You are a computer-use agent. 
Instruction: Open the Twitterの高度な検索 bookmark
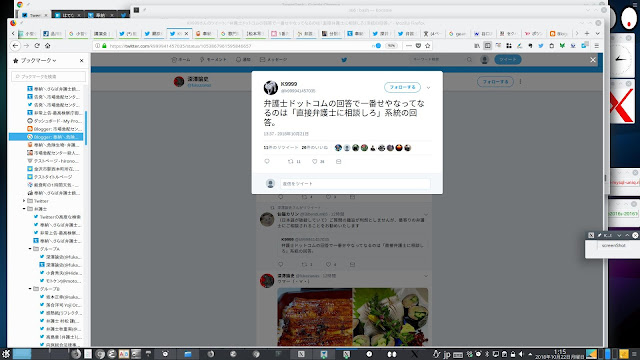[x=57, y=217]
